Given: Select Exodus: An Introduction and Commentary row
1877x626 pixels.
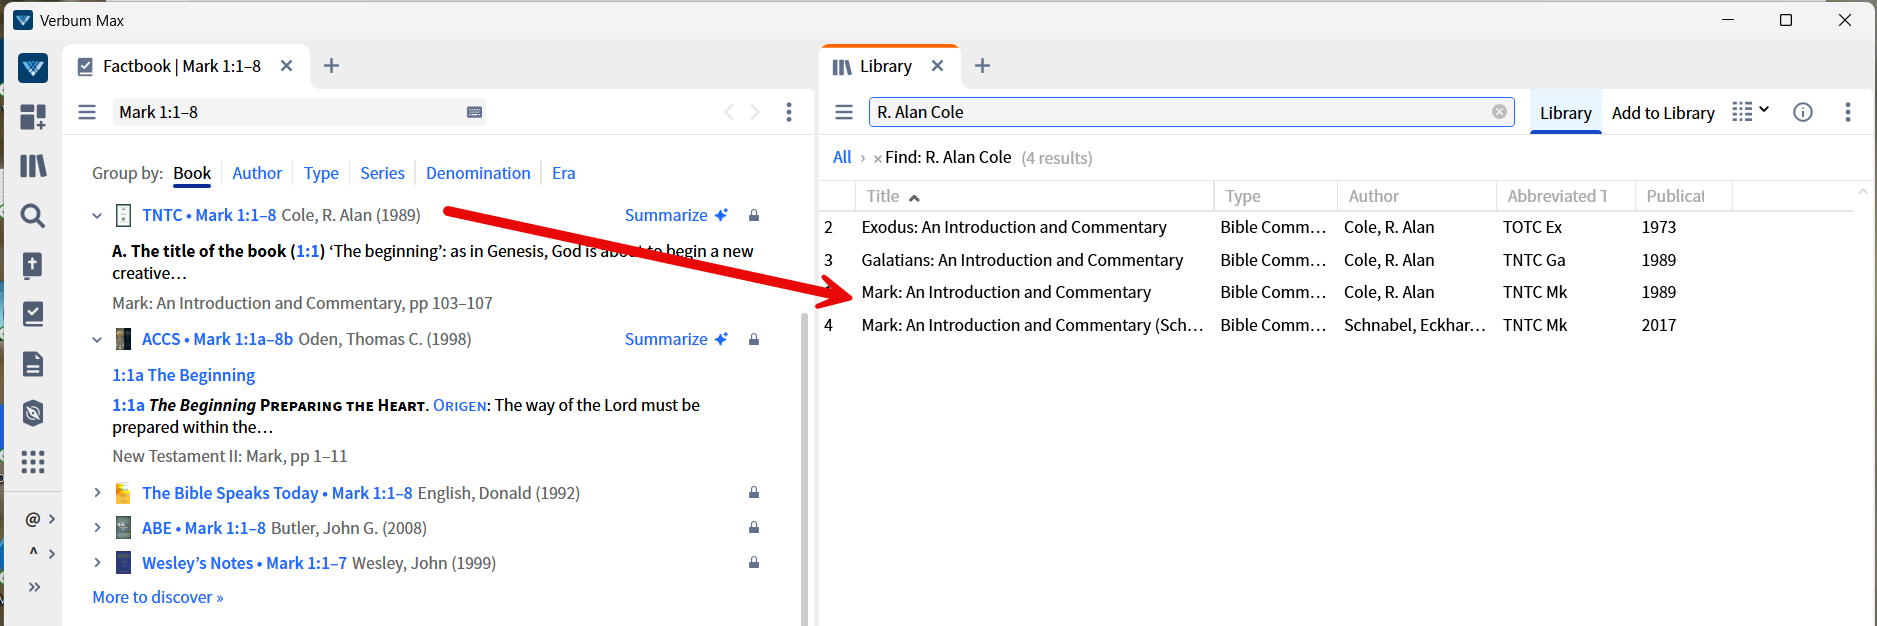Looking at the screenshot, I should tap(1335, 227).
